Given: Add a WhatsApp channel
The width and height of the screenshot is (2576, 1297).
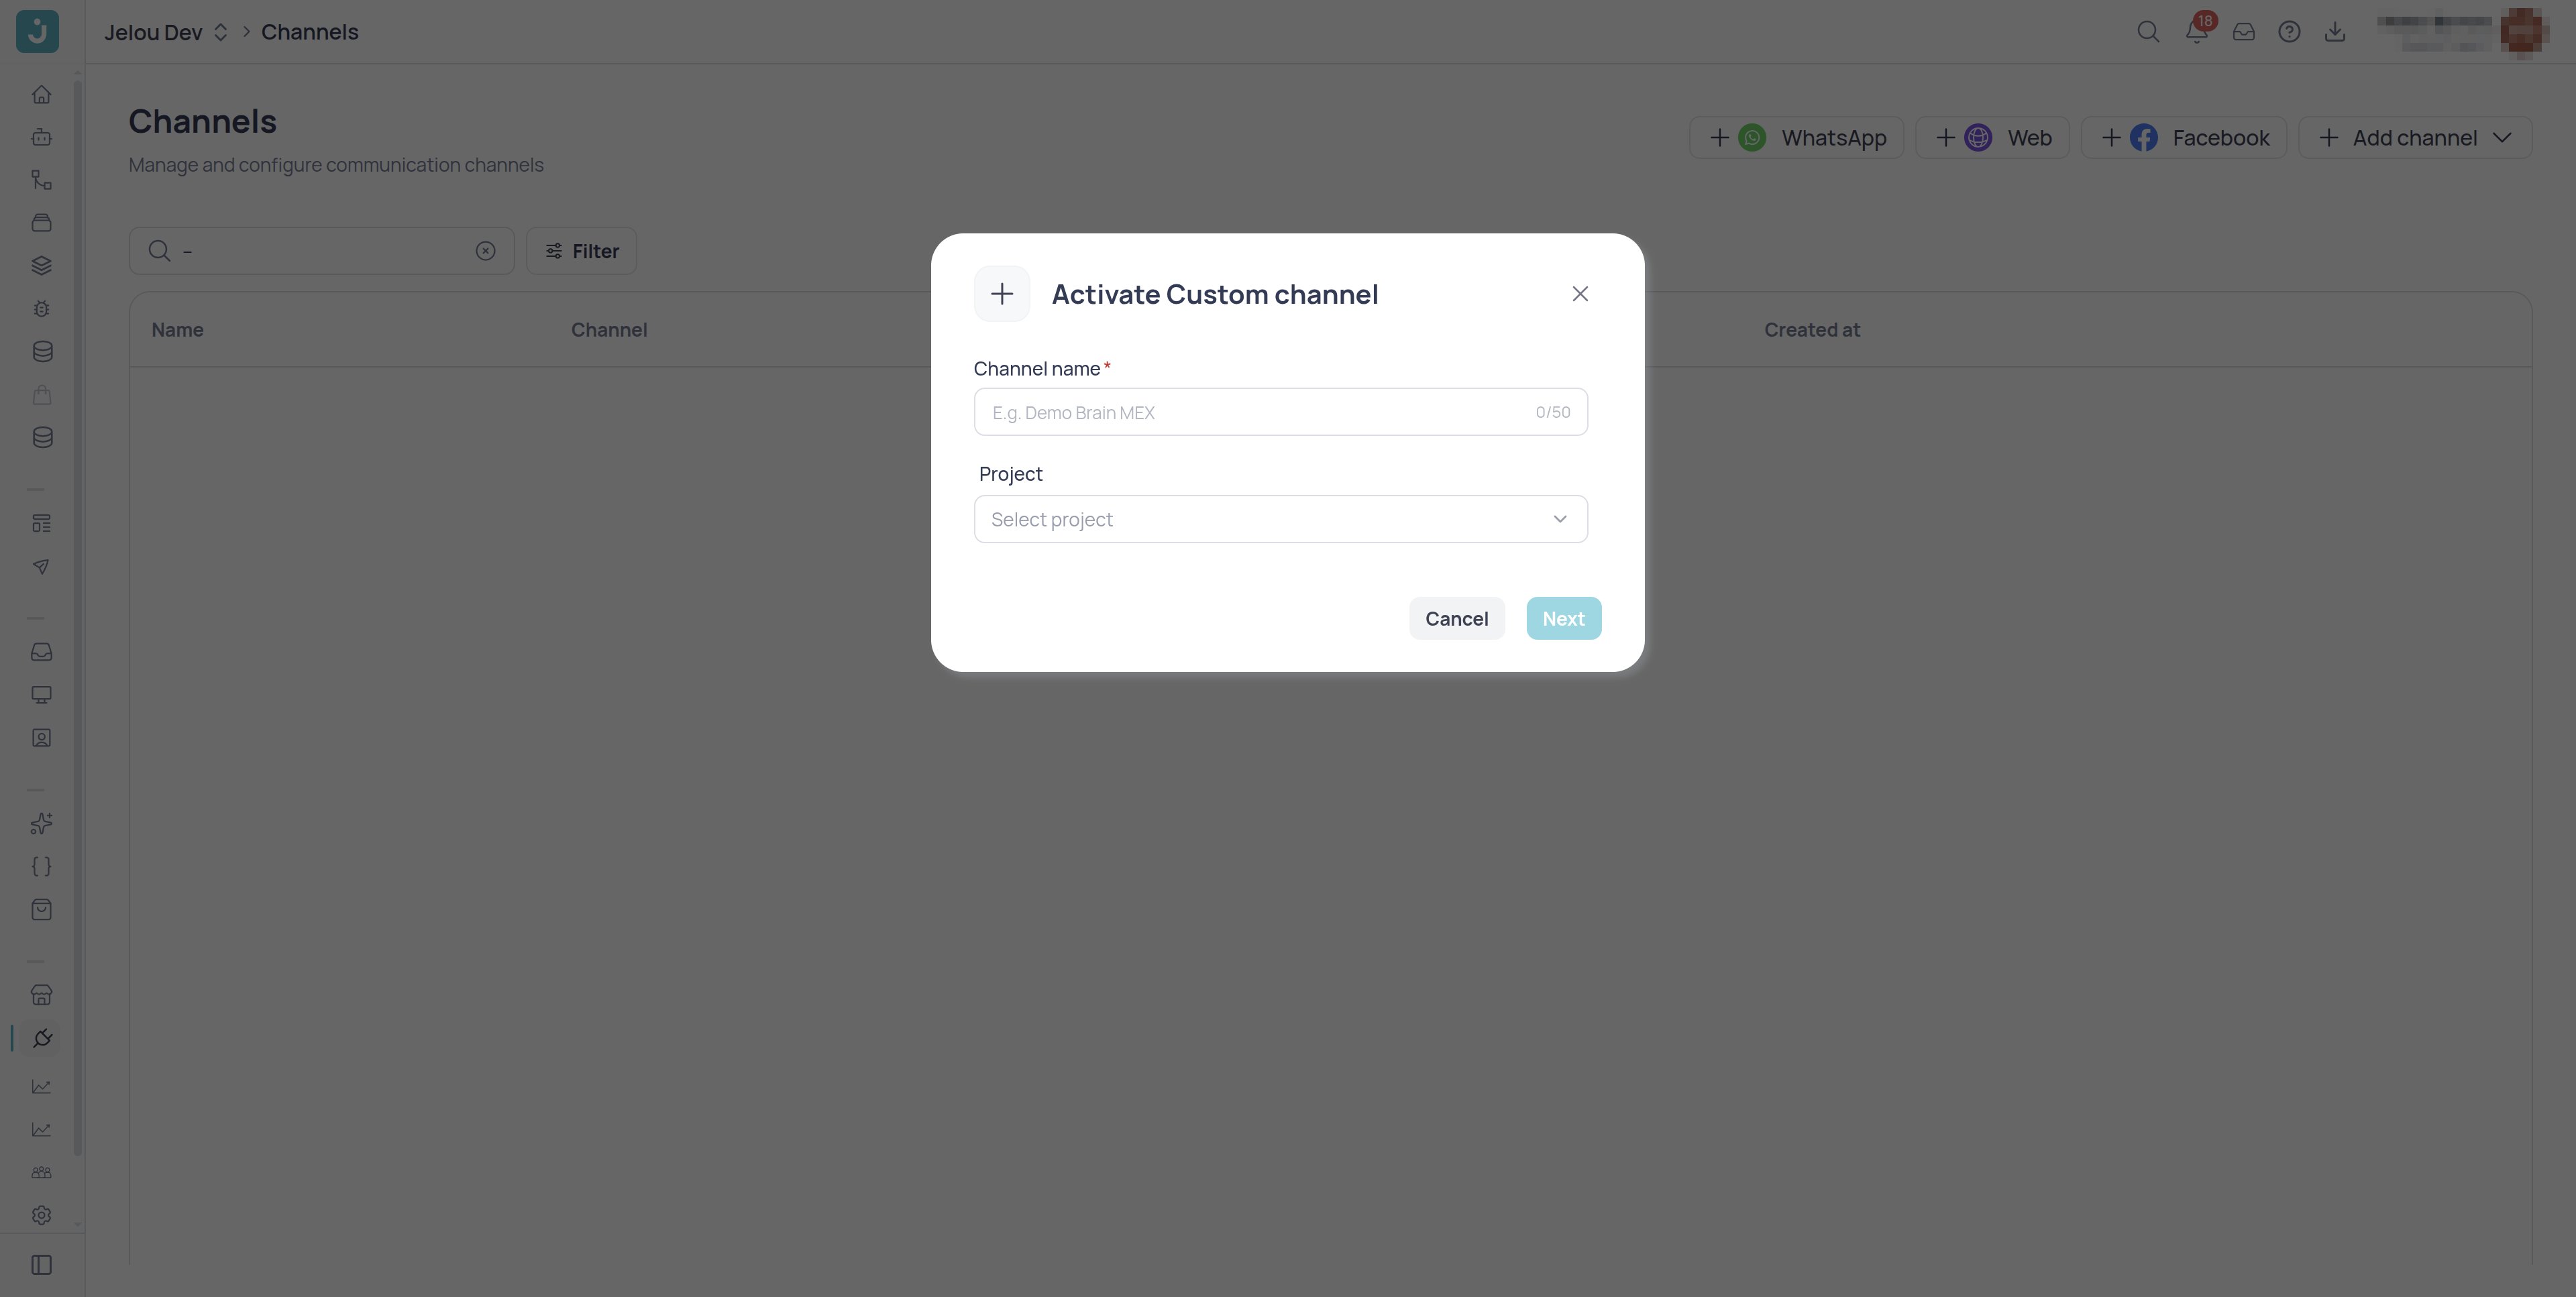Looking at the screenshot, I should tap(1797, 138).
